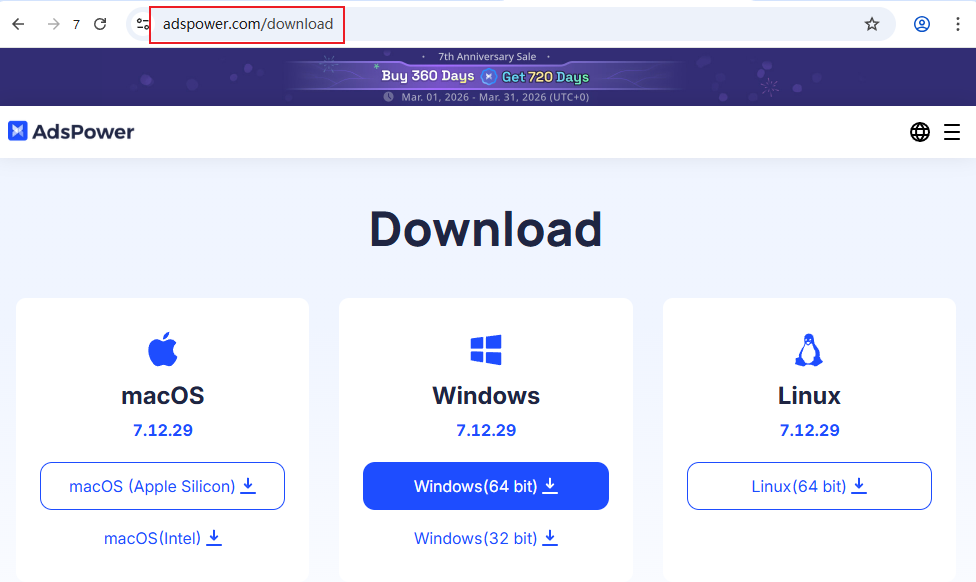Screen dimensions: 976x582
Task: Reload the download page
Action: pyautogui.click(x=100, y=24)
